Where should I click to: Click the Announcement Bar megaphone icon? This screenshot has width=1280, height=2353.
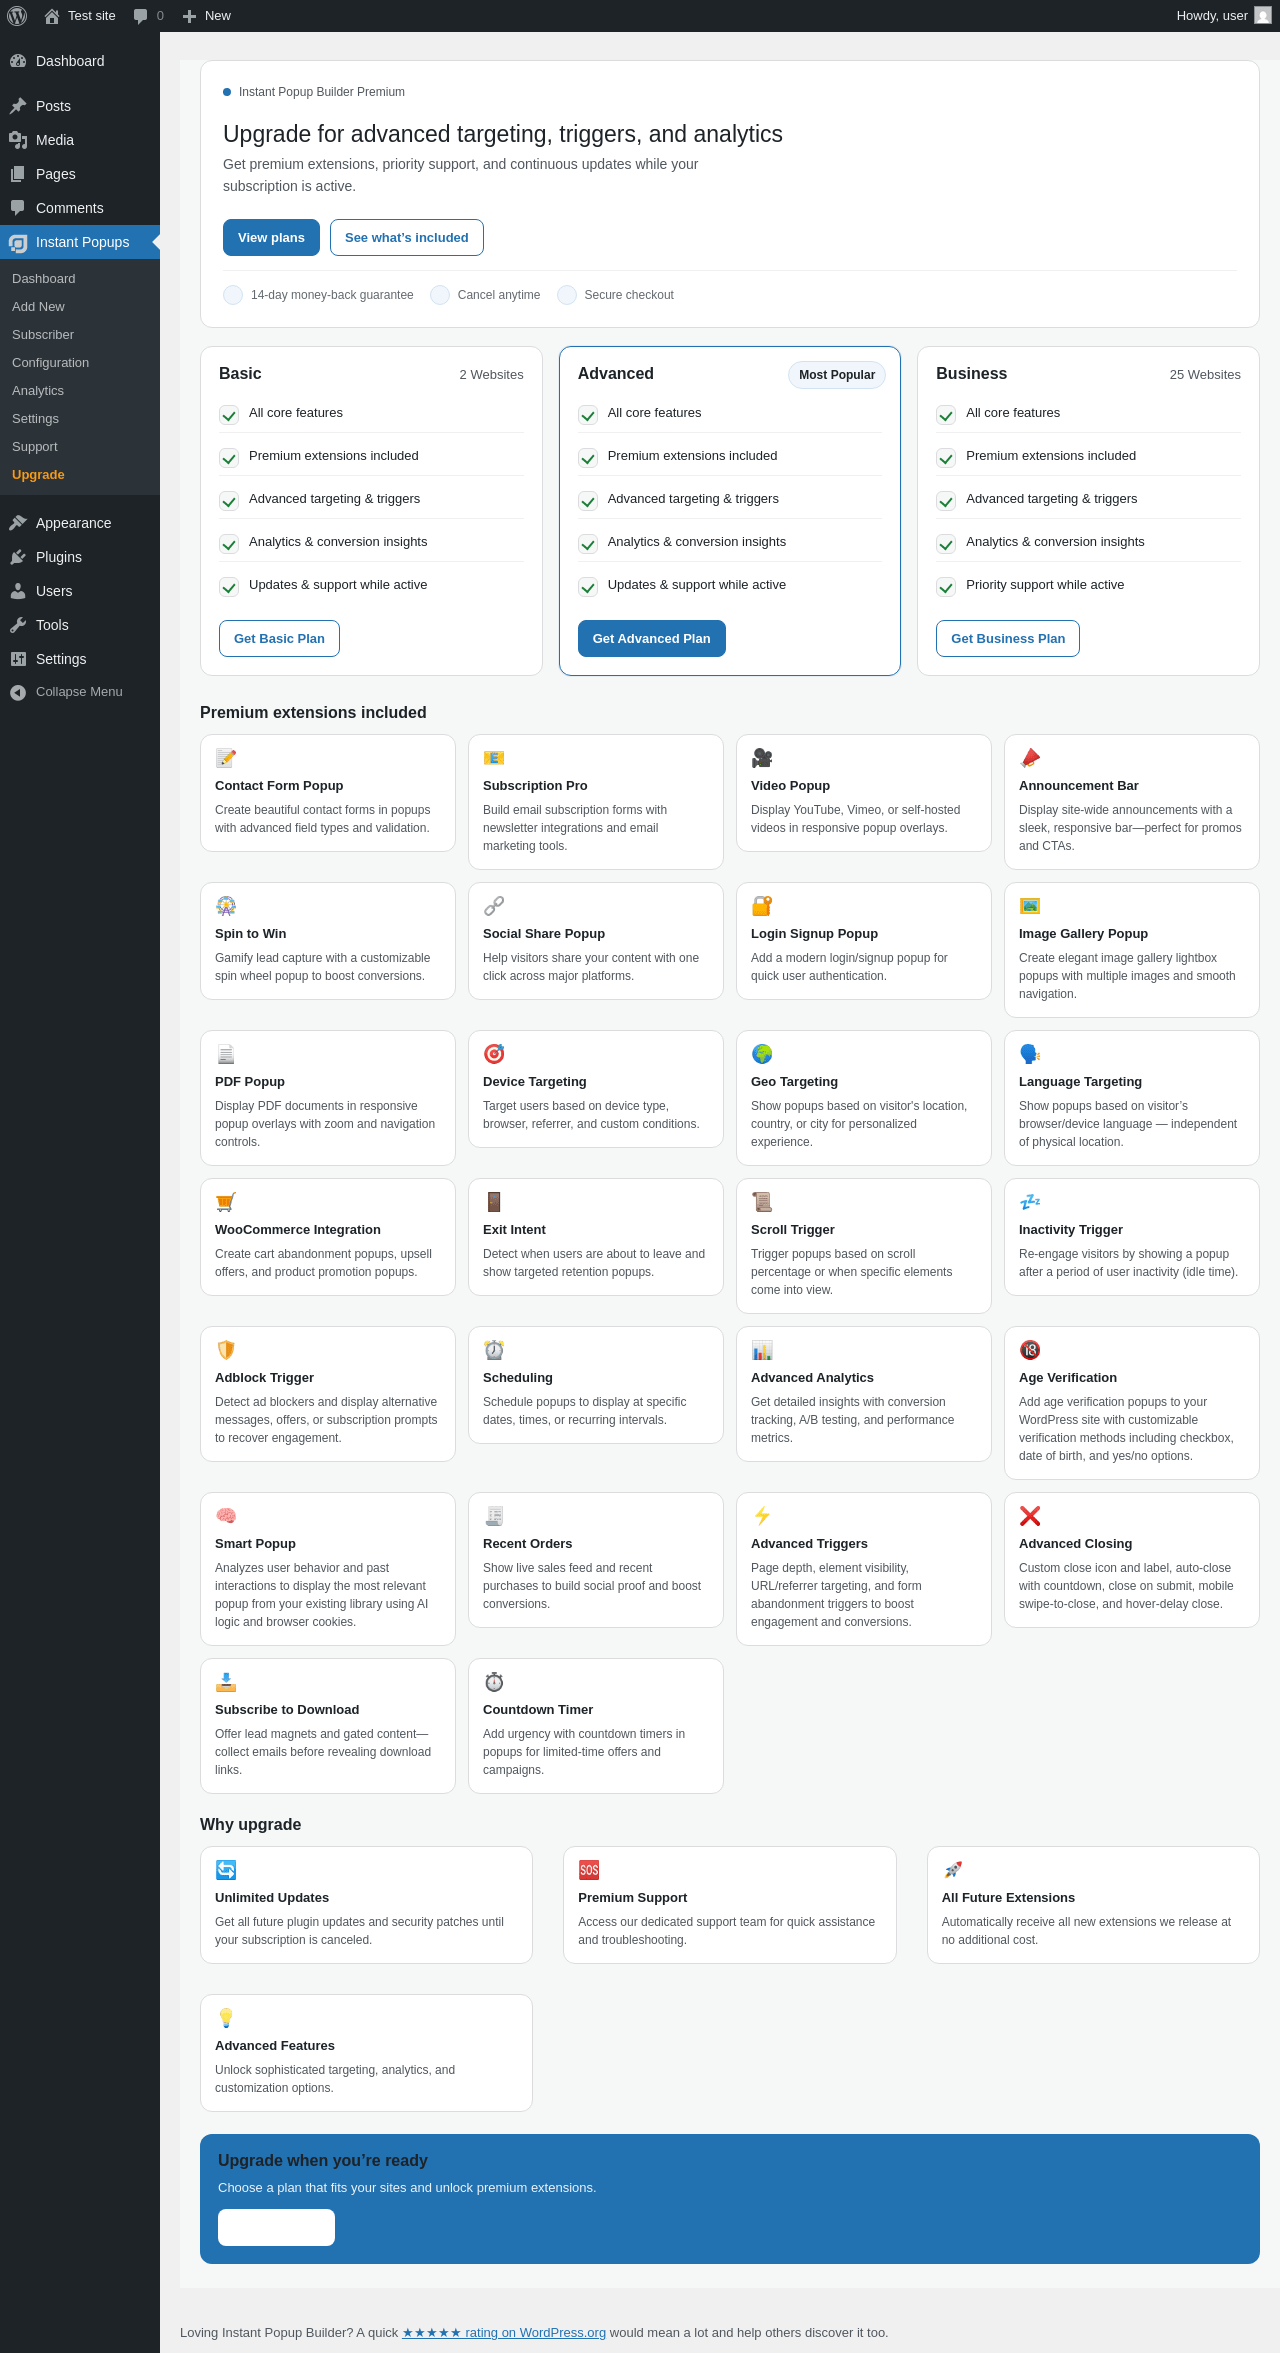[1030, 758]
